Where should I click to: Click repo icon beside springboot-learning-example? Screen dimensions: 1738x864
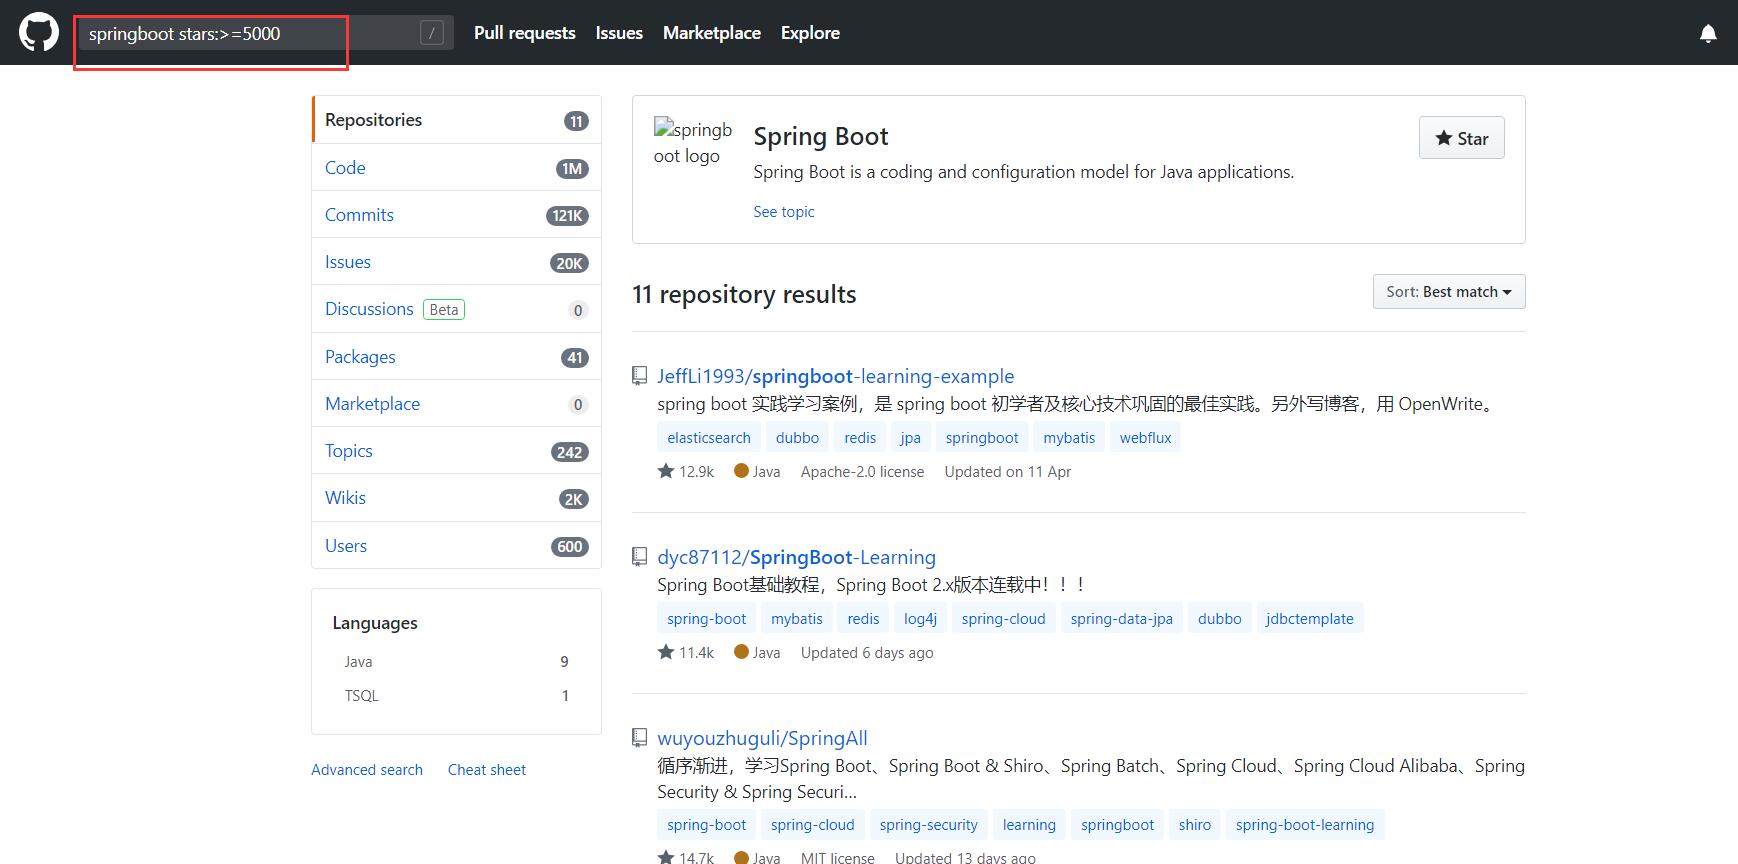coord(640,376)
